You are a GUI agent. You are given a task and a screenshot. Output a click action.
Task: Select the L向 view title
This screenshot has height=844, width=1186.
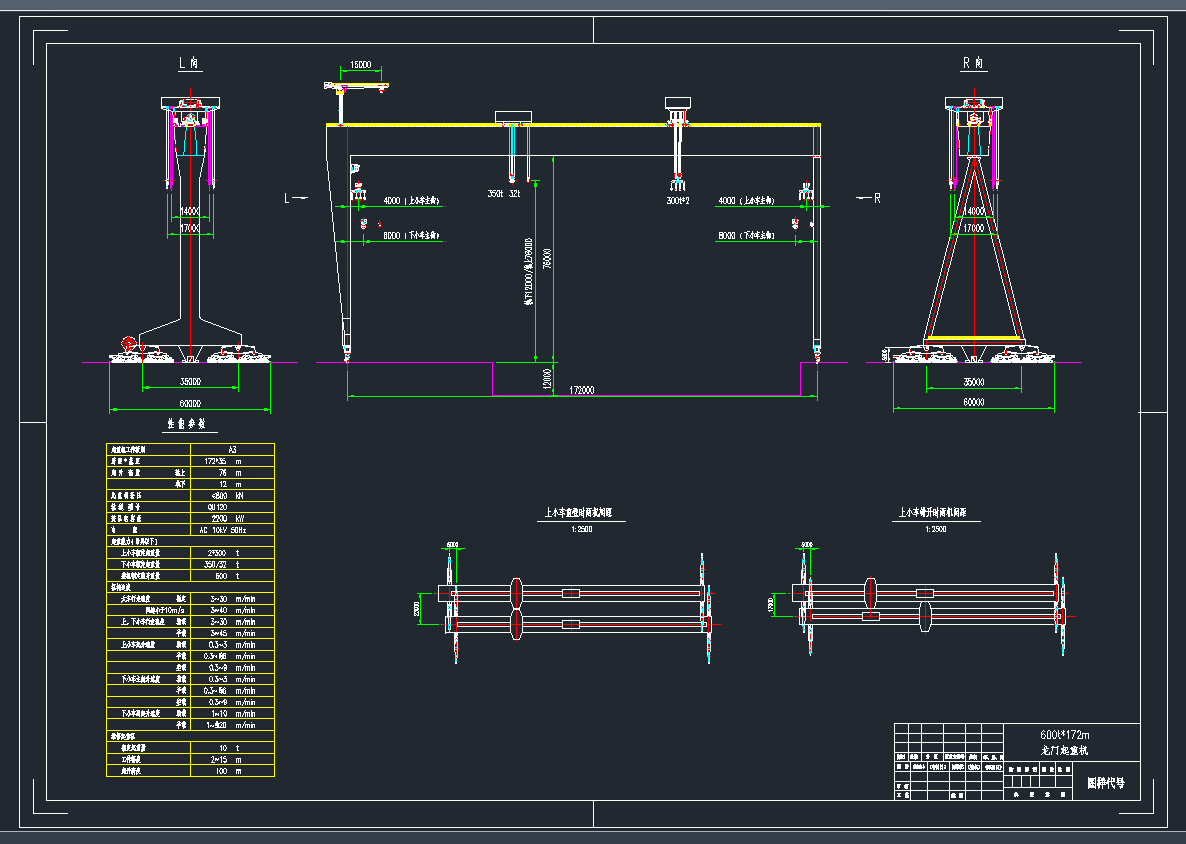point(189,63)
